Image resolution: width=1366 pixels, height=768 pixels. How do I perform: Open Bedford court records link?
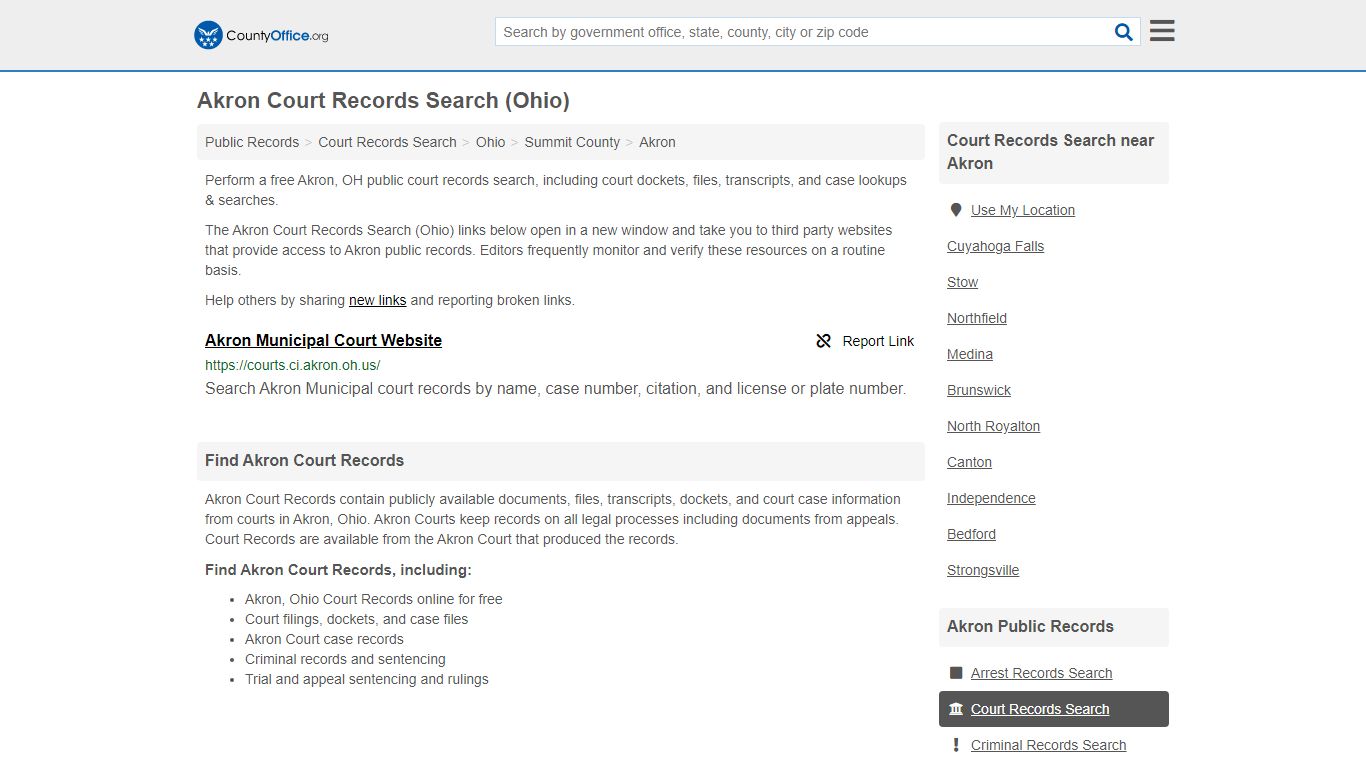pos(971,534)
